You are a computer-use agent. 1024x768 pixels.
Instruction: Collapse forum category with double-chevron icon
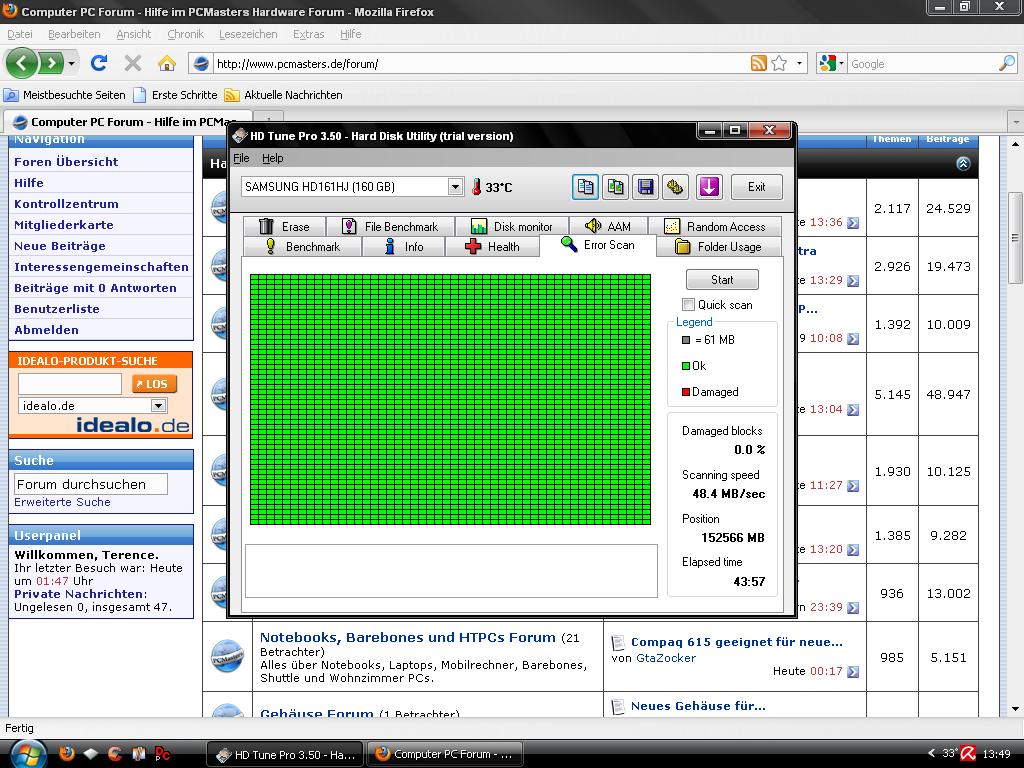[963, 163]
